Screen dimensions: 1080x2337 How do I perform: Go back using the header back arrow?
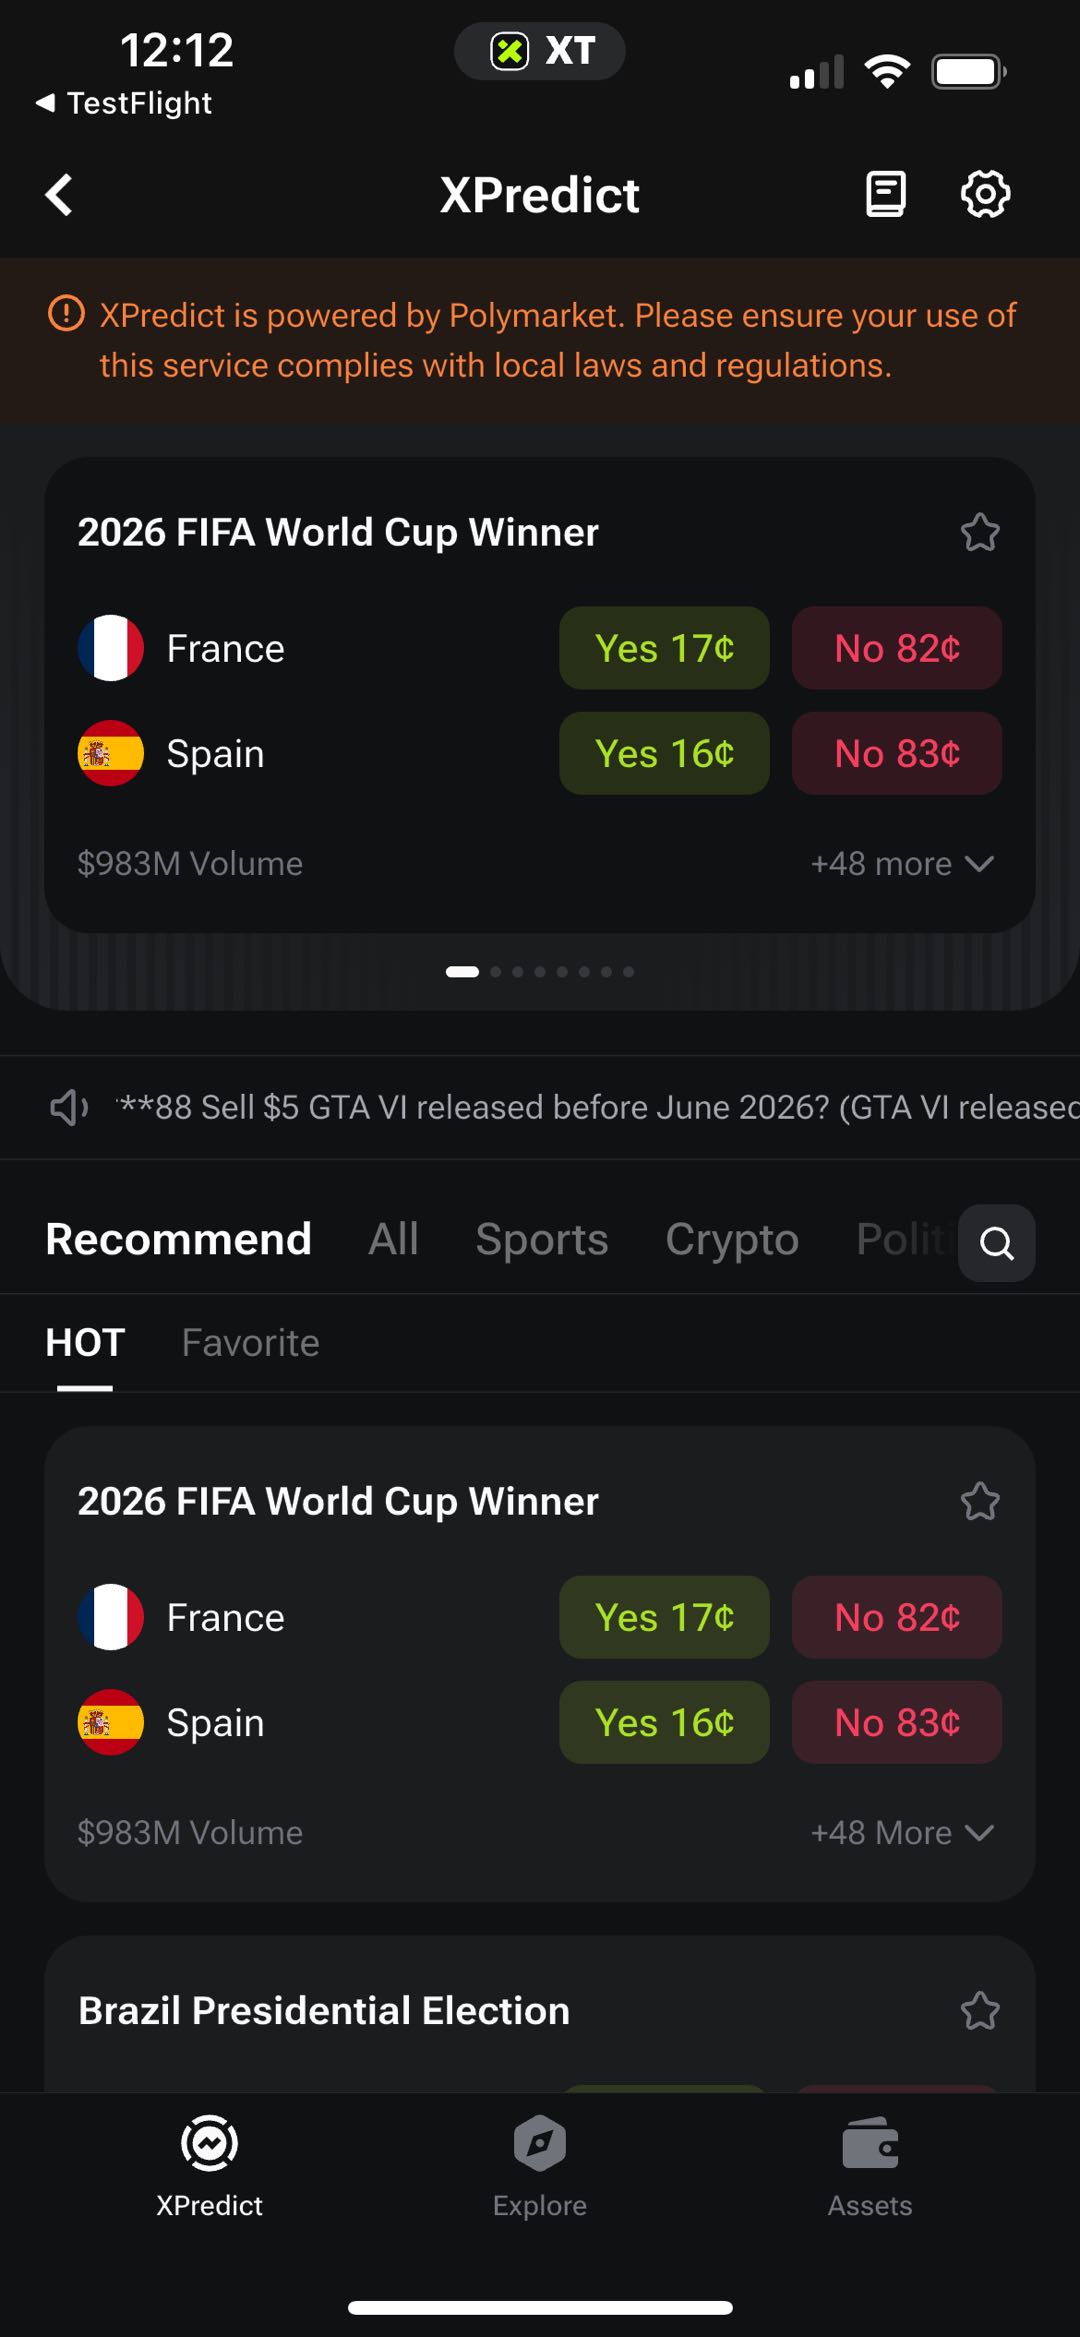[x=60, y=194]
